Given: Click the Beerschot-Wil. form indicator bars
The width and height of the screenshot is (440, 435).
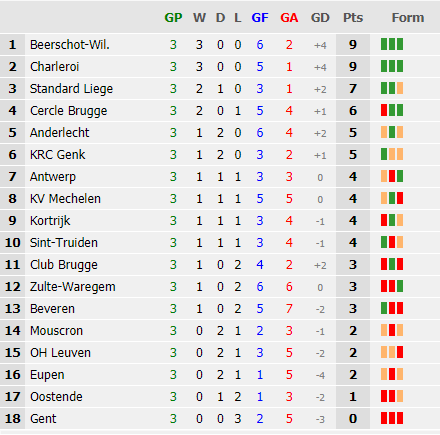Looking at the screenshot, I should tap(392, 44).
